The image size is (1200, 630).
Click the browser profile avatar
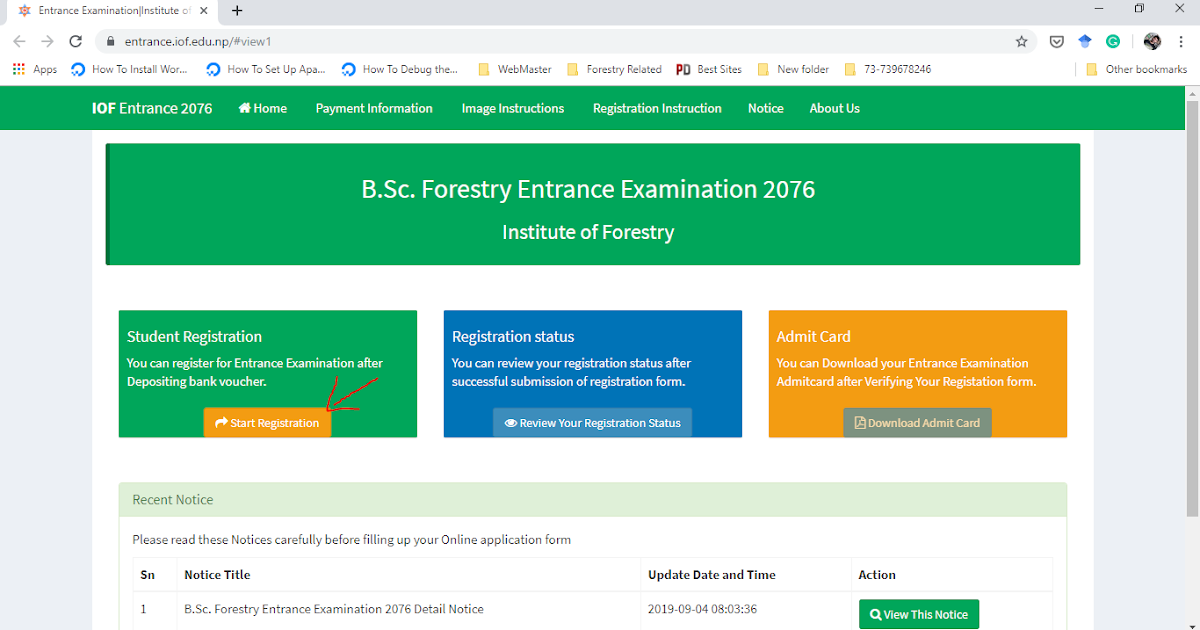(1152, 42)
